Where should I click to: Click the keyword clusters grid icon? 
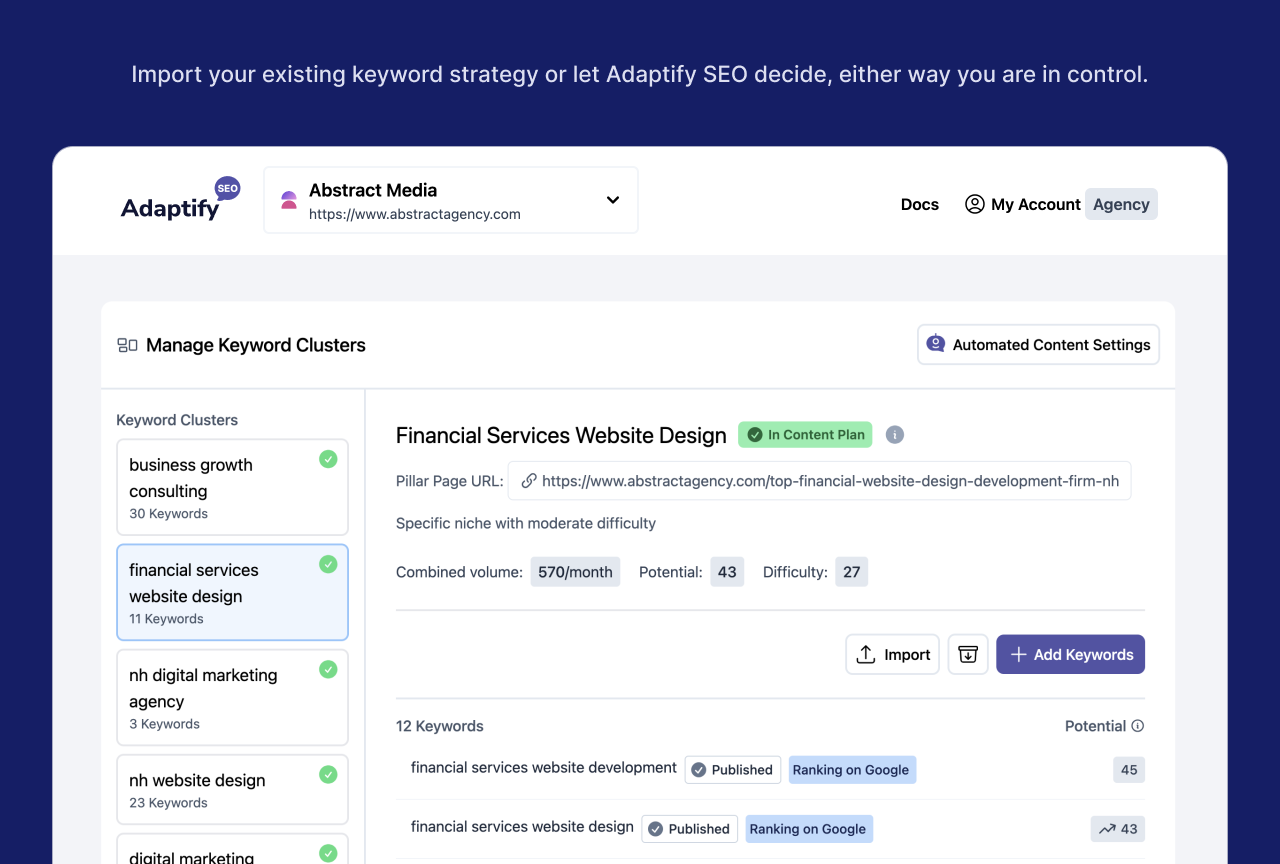click(x=126, y=344)
